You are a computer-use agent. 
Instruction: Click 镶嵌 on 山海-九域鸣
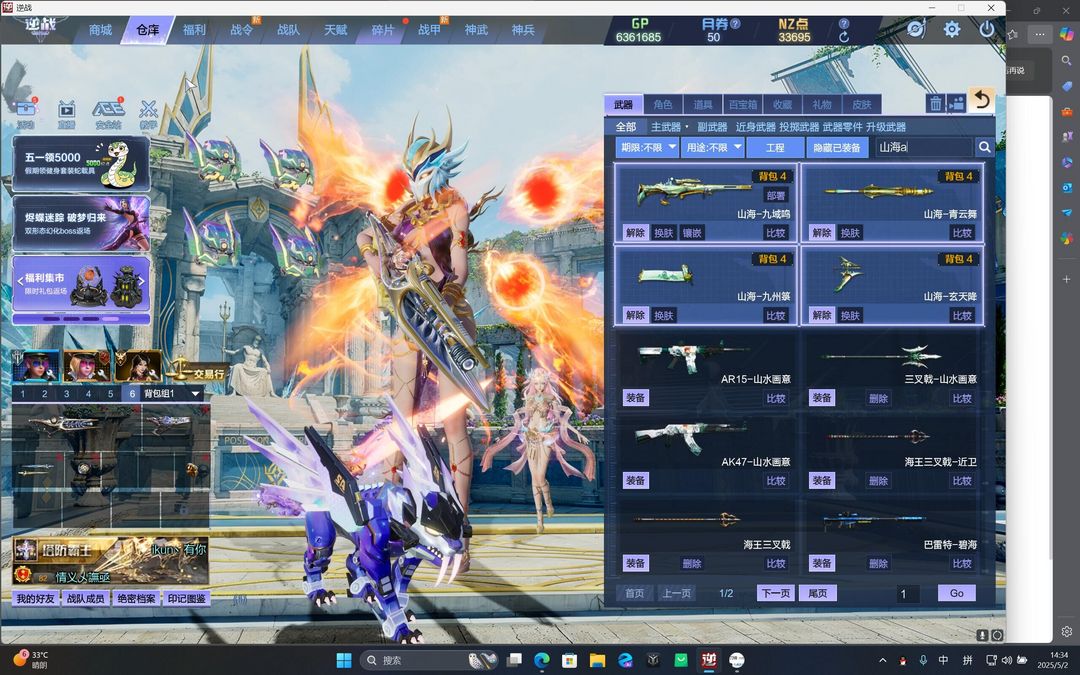tap(692, 233)
